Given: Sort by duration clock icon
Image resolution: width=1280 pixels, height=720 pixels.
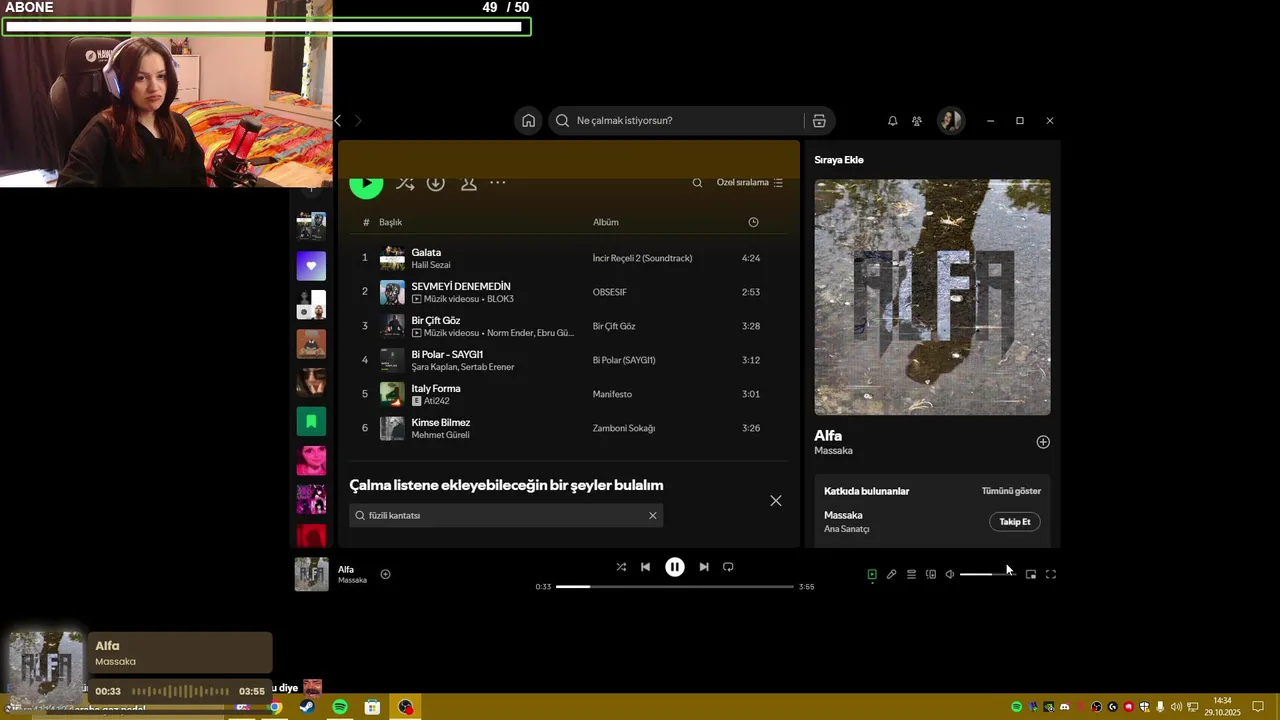Looking at the screenshot, I should tap(753, 222).
